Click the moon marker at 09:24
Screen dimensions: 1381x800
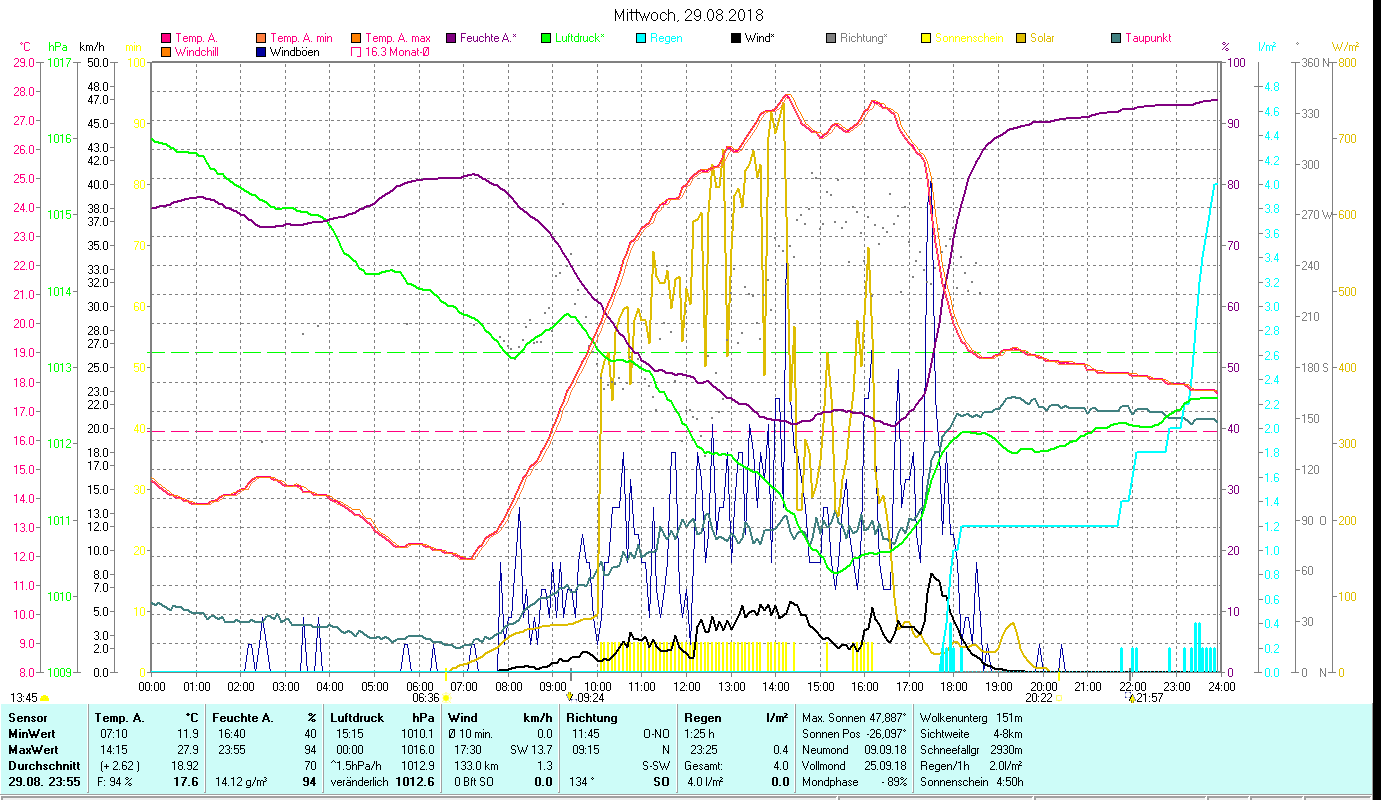[x=570, y=697]
